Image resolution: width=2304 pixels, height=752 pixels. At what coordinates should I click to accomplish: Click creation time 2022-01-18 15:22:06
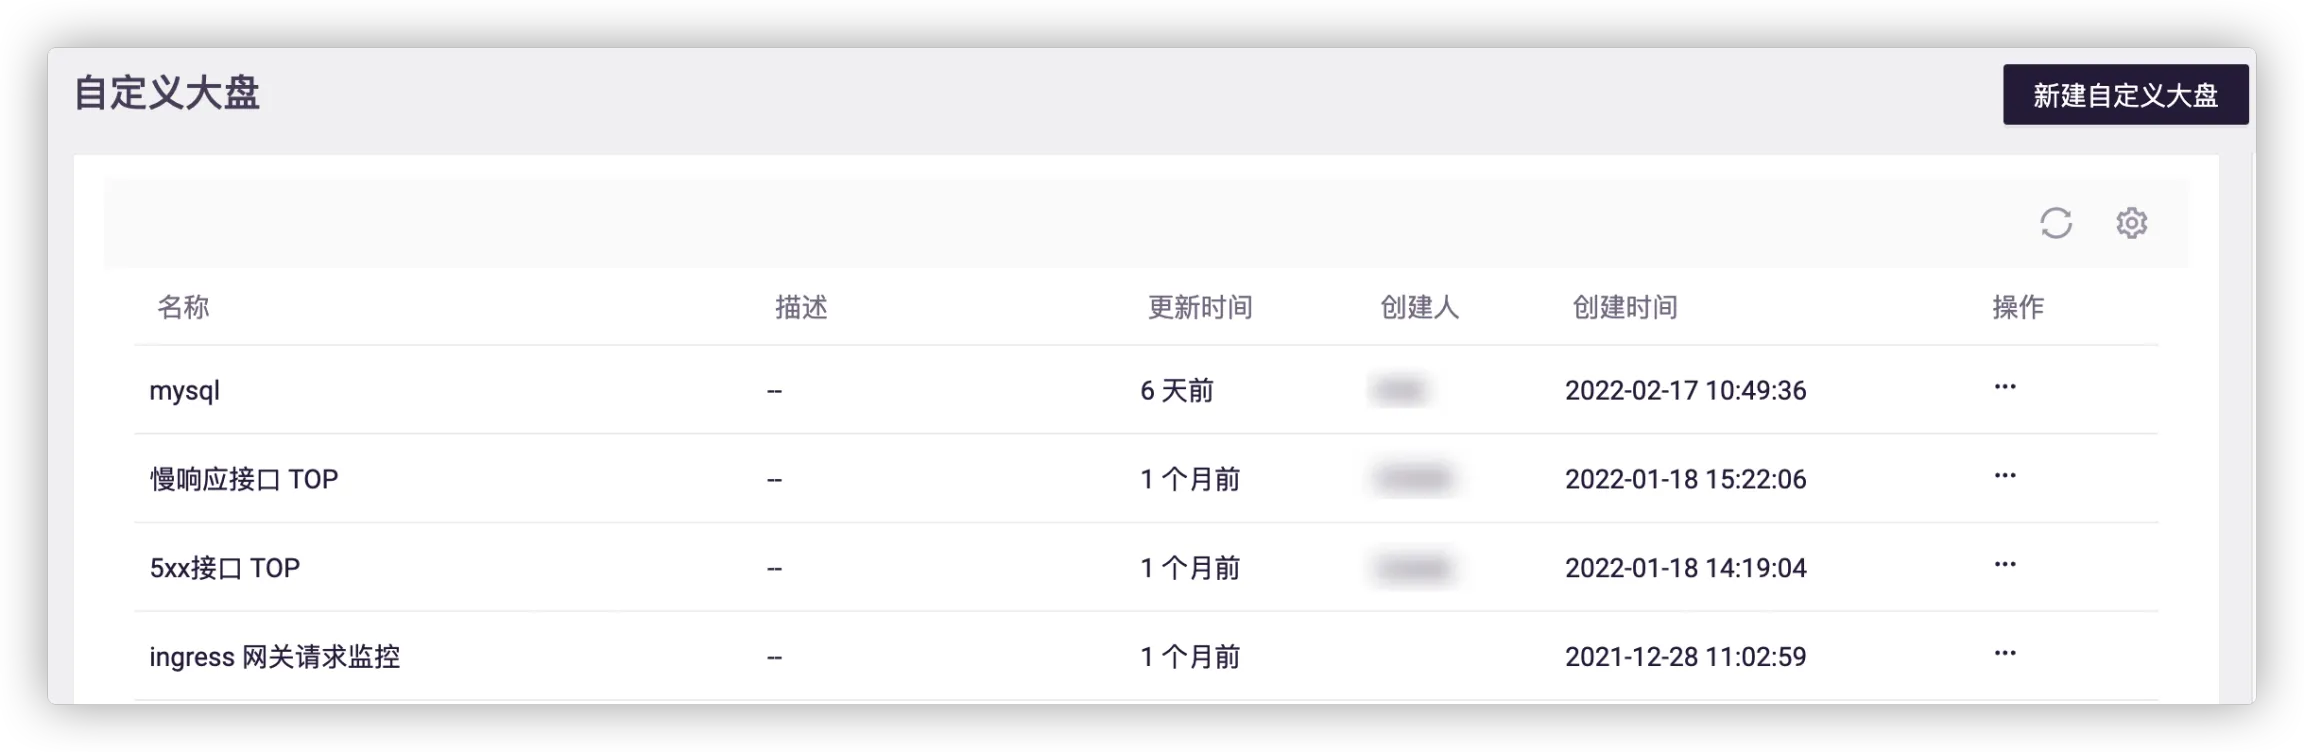tap(1685, 479)
